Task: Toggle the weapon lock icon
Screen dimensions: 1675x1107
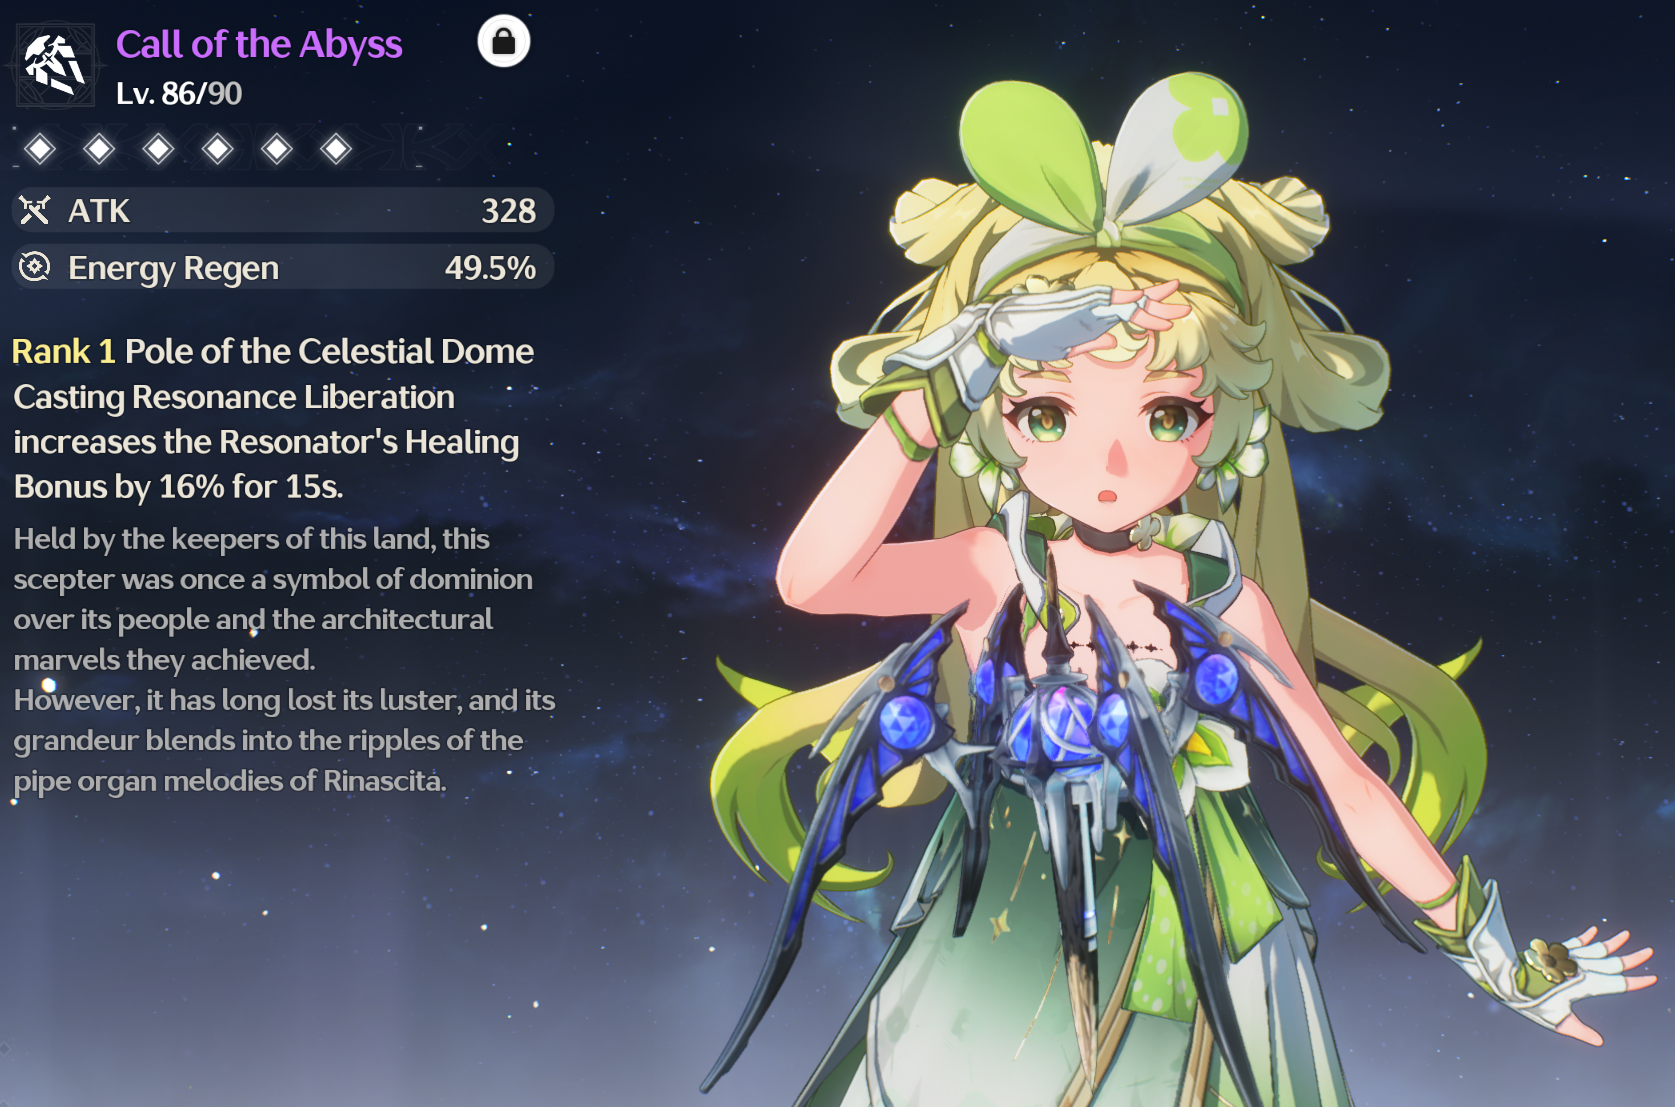Action: point(504,41)
